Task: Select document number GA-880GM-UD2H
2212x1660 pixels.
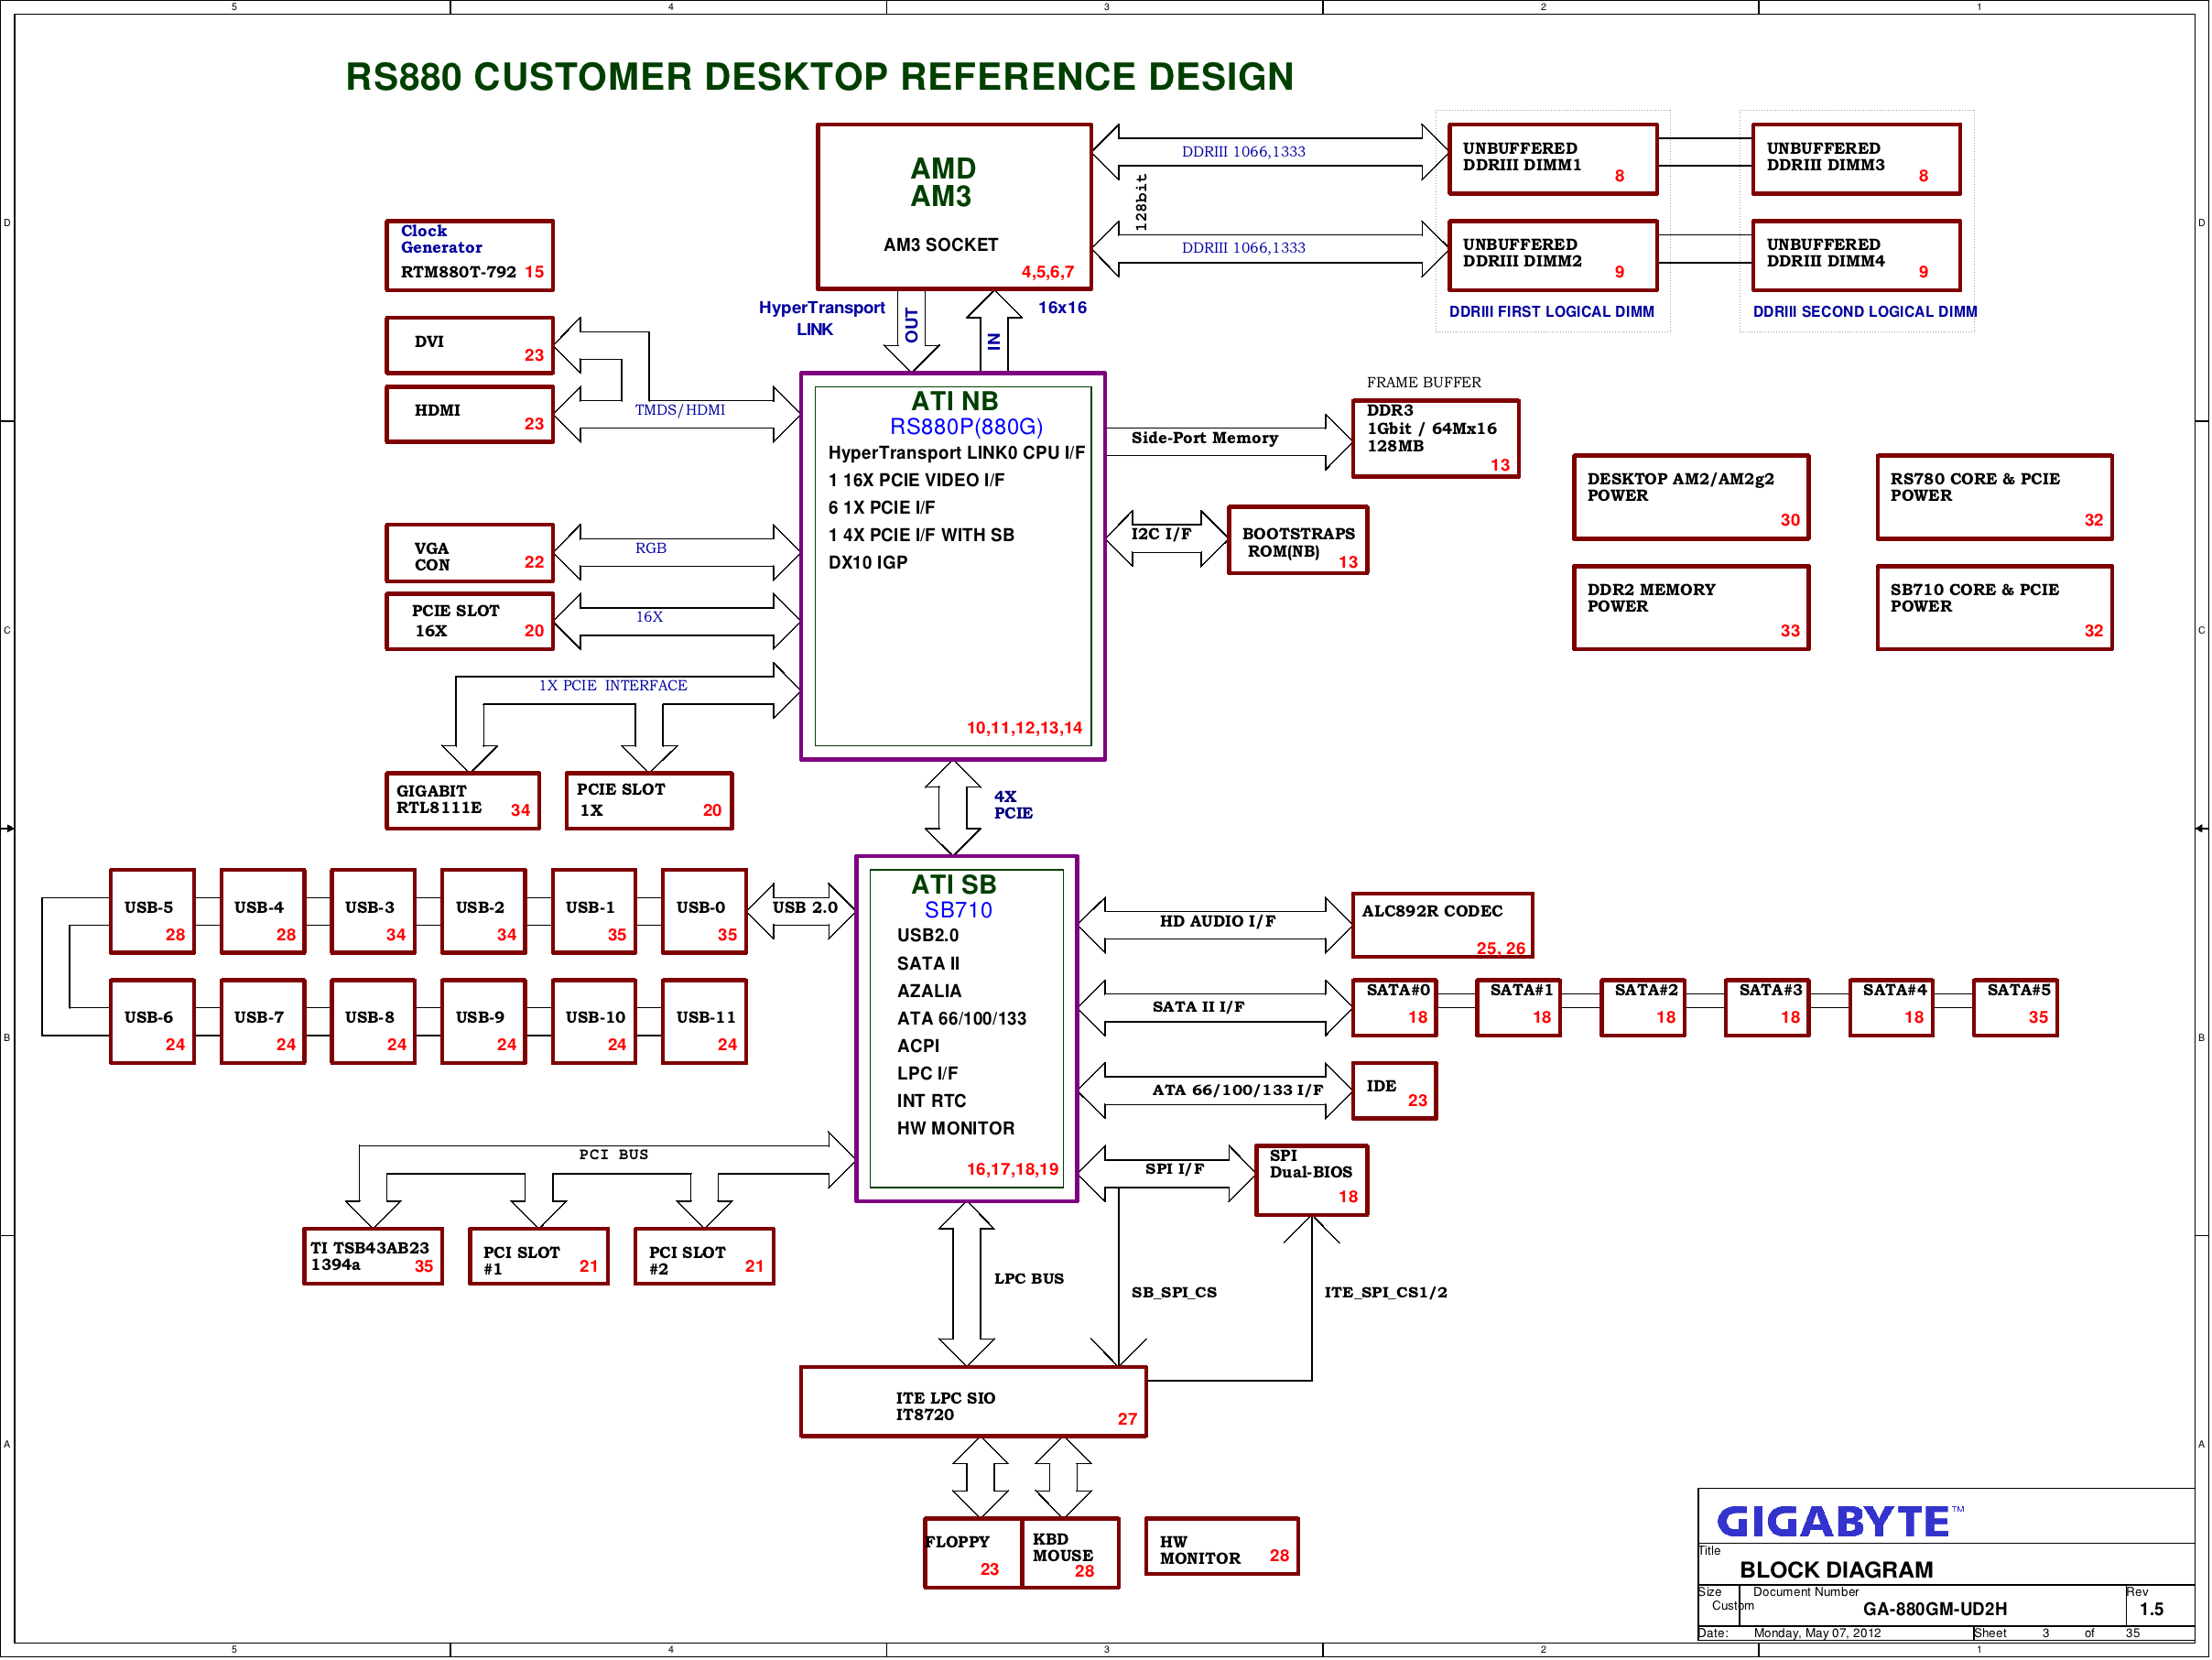Action: click(1935, 1610)
